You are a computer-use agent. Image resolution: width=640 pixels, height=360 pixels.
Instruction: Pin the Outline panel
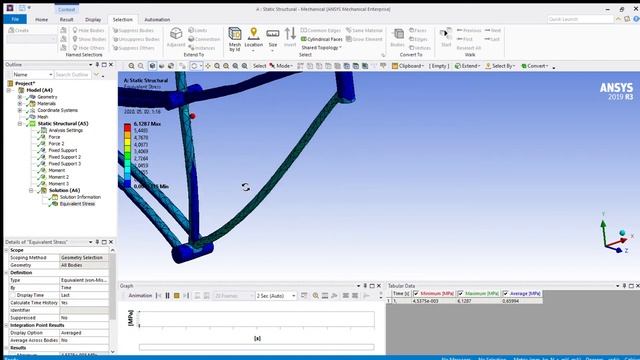[97, 64]
